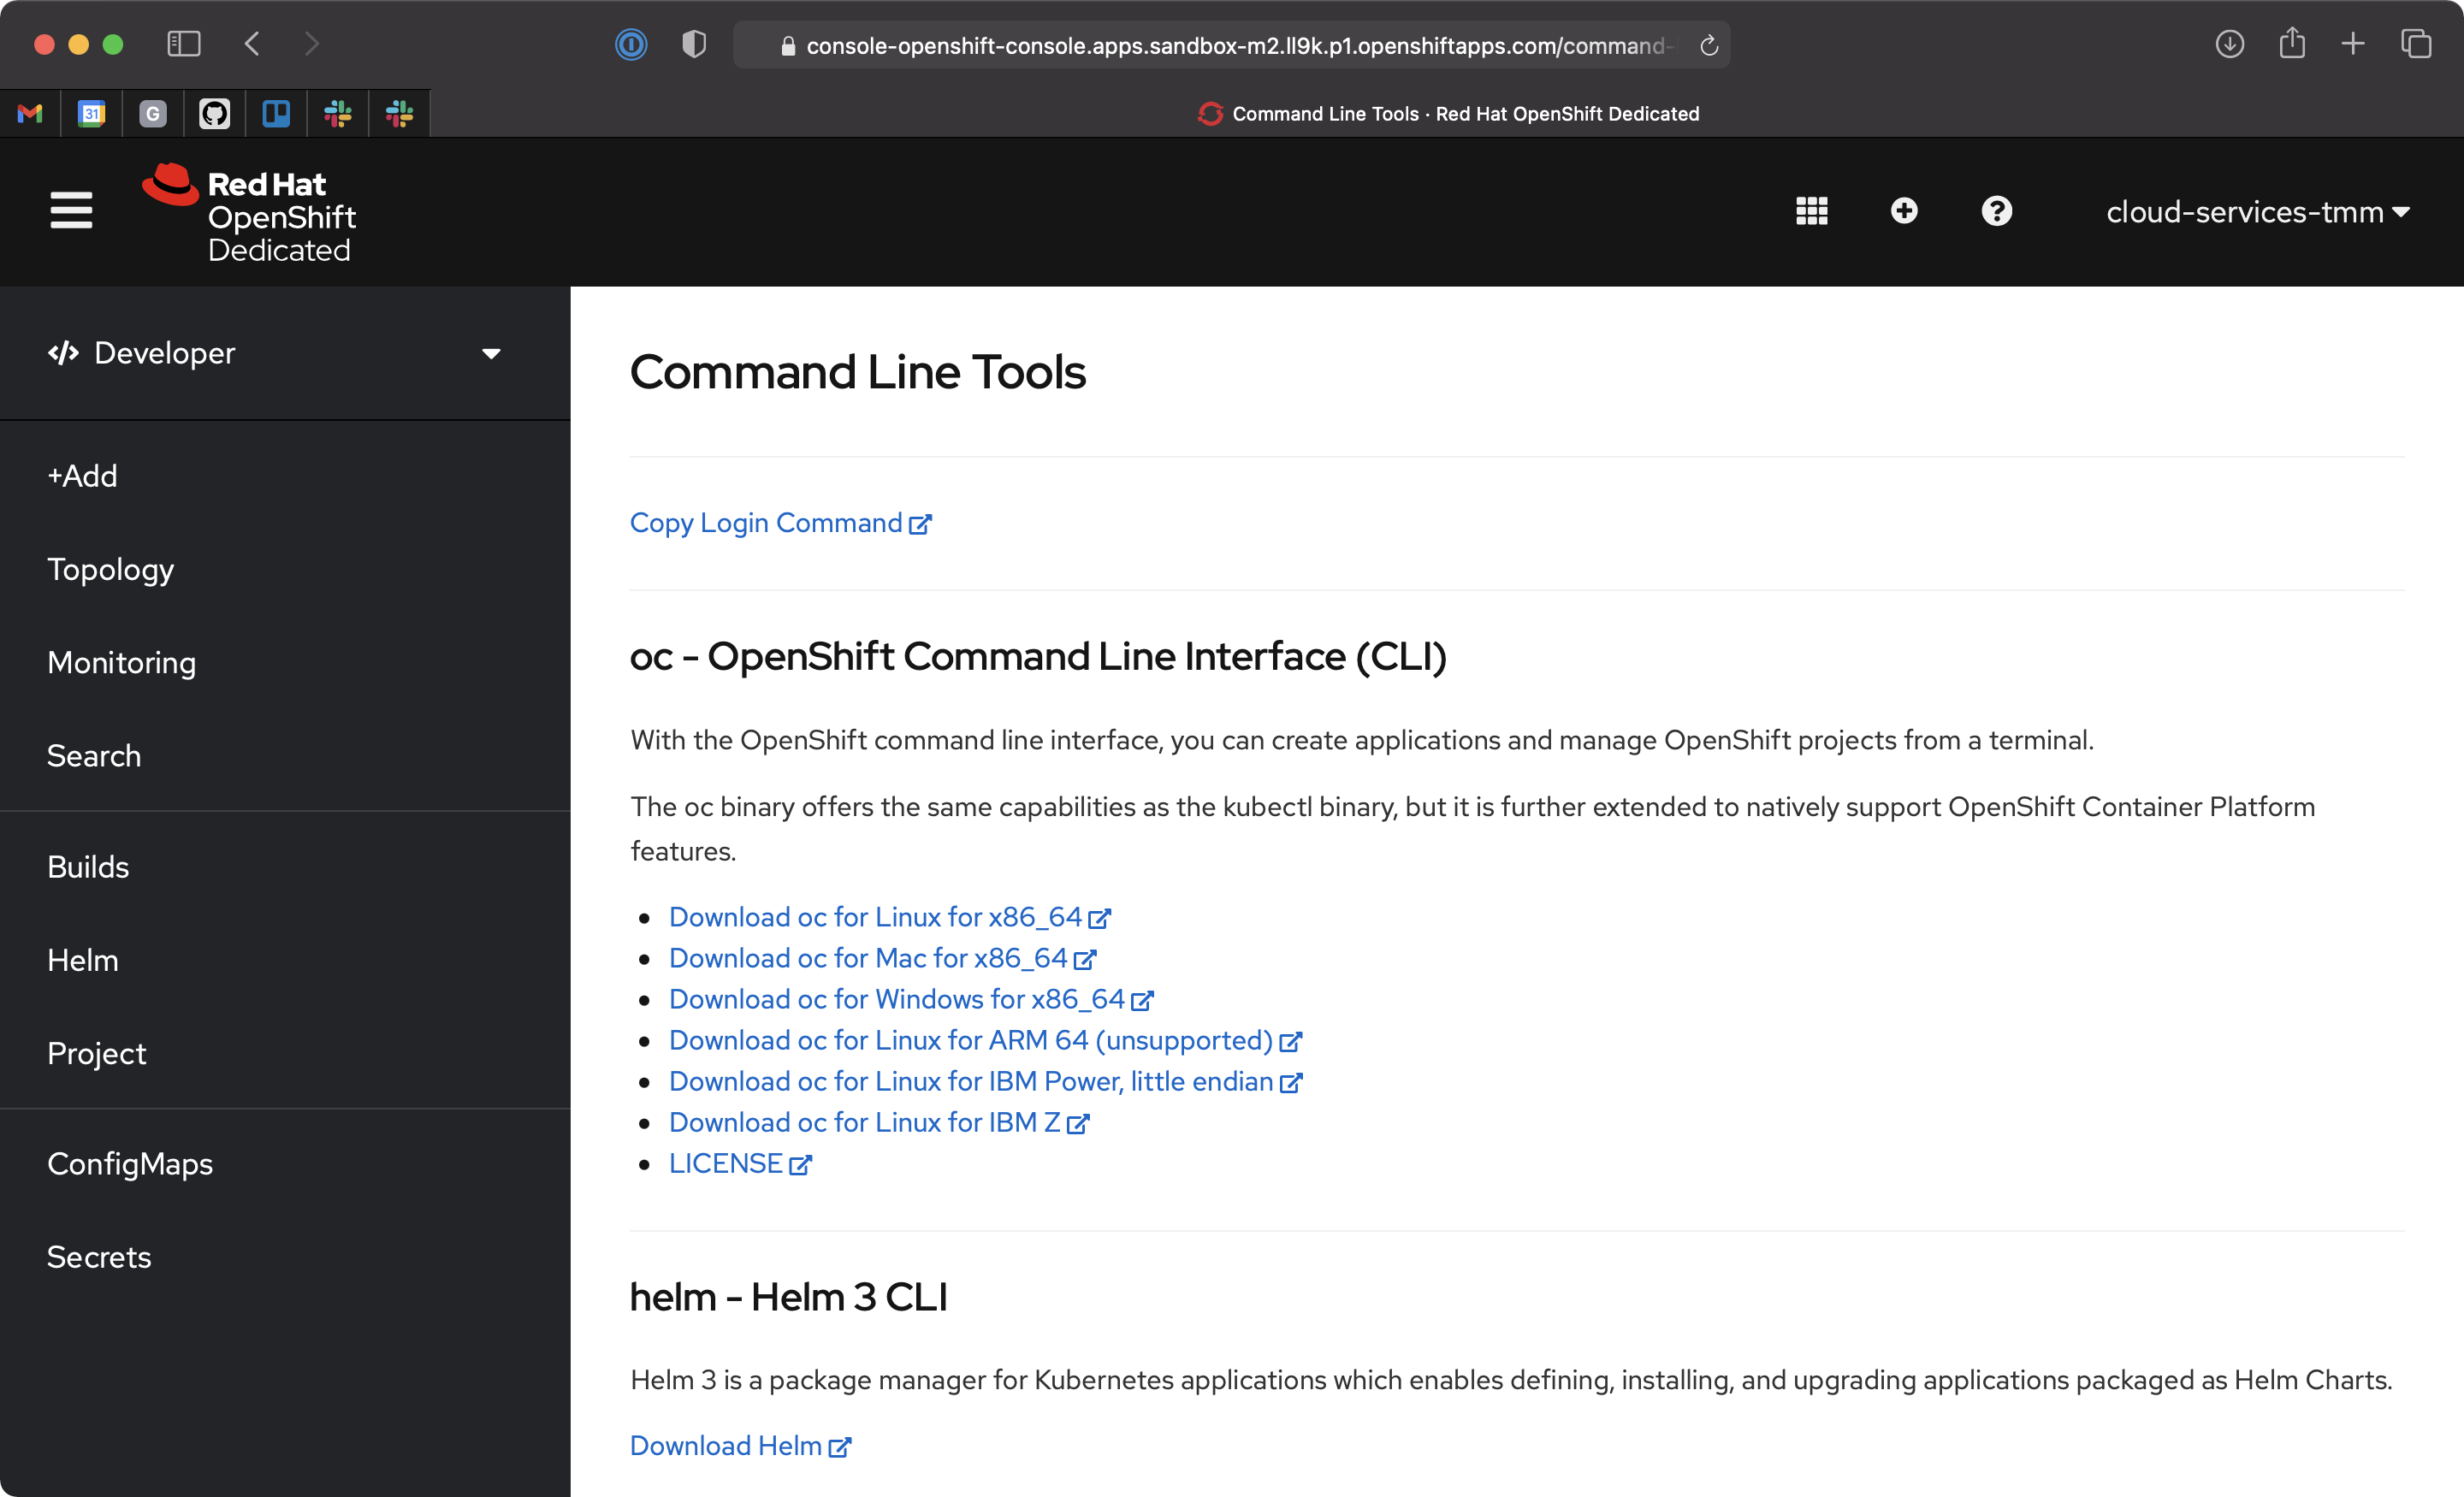Viewport: 2464px width, 1497px height.
Task: Open the Helm section in sidebar
Action: pyautogui.click(x=82, y=959)
